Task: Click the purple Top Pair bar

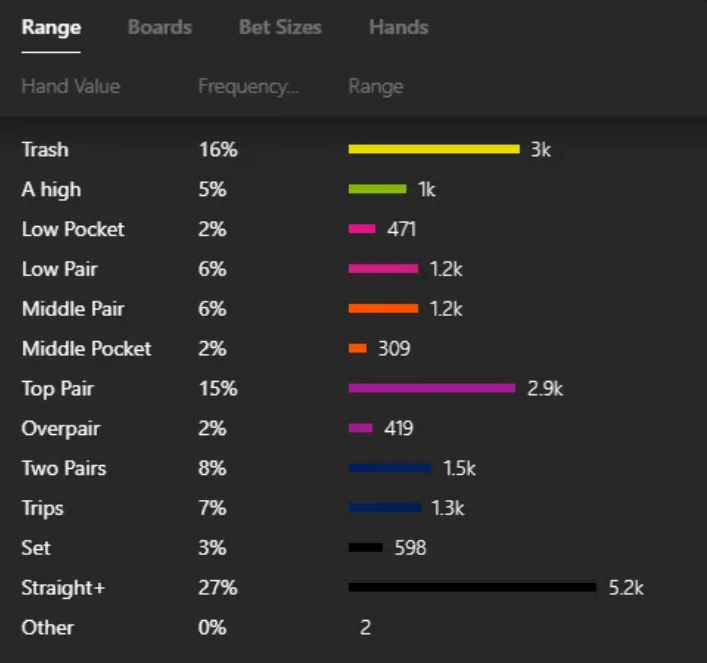Action: click(431, 388)
